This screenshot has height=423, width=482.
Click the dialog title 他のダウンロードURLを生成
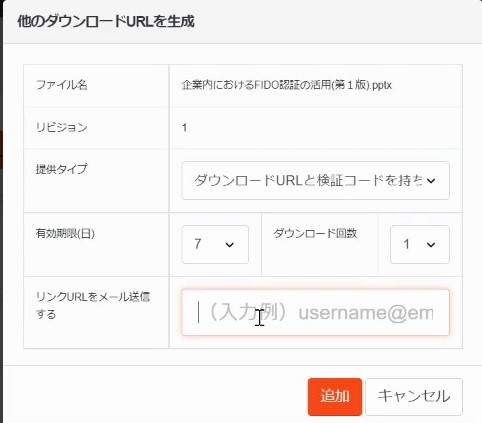click(106, 21)
